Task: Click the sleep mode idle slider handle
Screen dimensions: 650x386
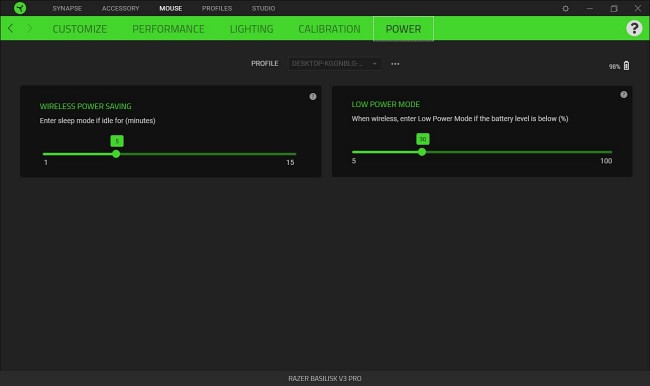Action: point(116,154)
